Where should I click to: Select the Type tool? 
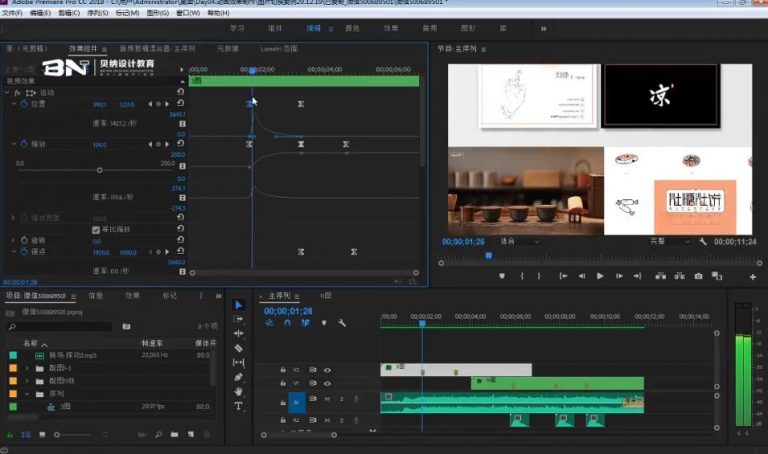coord(238,407)
